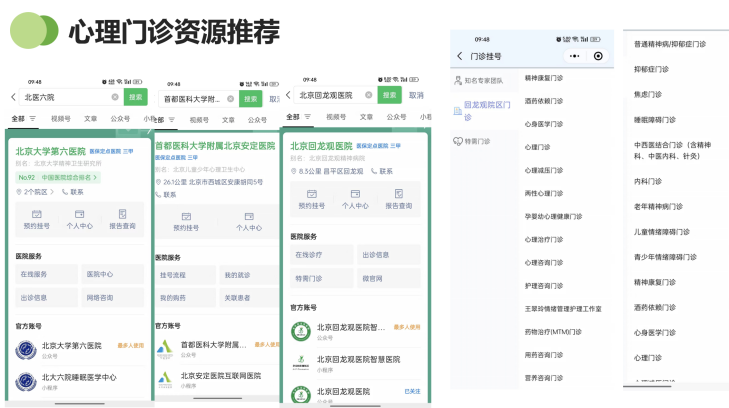Switch to 公众号 tab in 北京回龙观医院 results
This screenshot has width=729, height=408.
[x=396, y=117]
